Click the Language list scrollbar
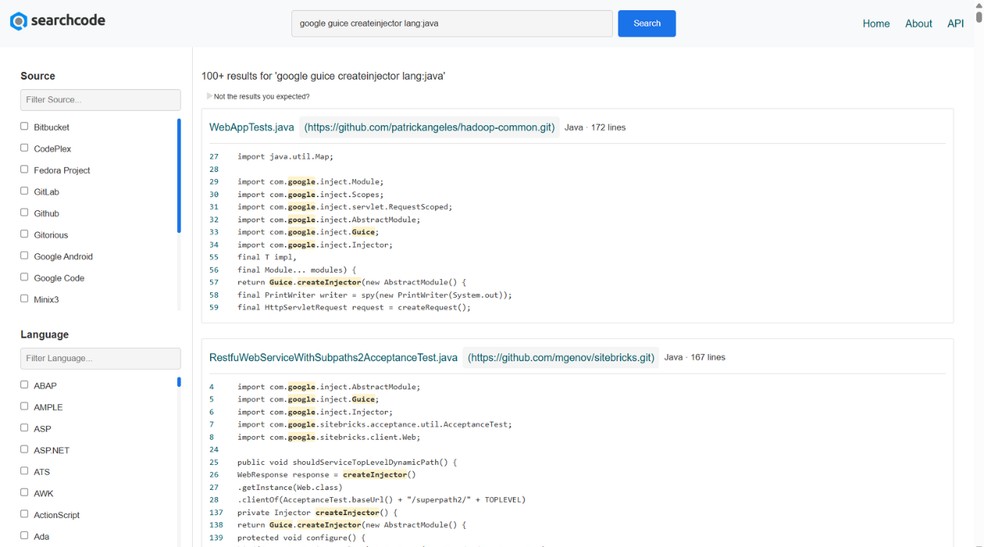The image size is (984, 547). 179,381
